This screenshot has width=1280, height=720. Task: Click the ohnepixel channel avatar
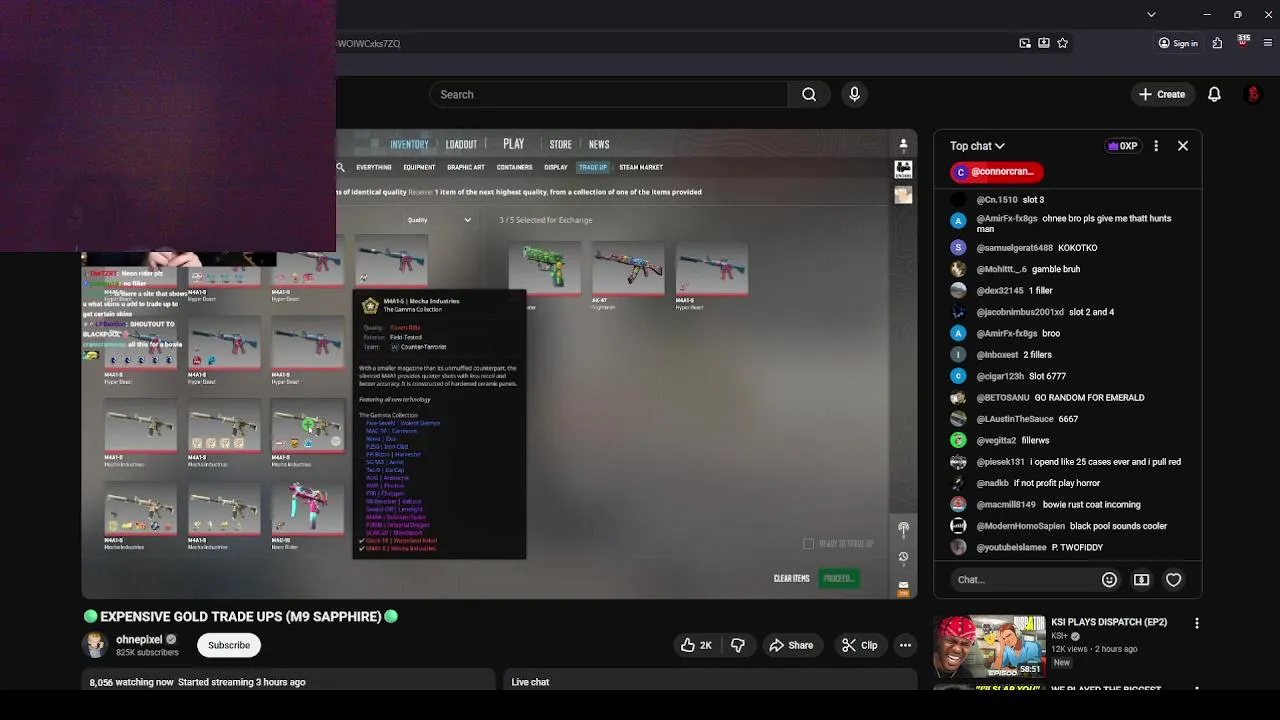point(95,645)
